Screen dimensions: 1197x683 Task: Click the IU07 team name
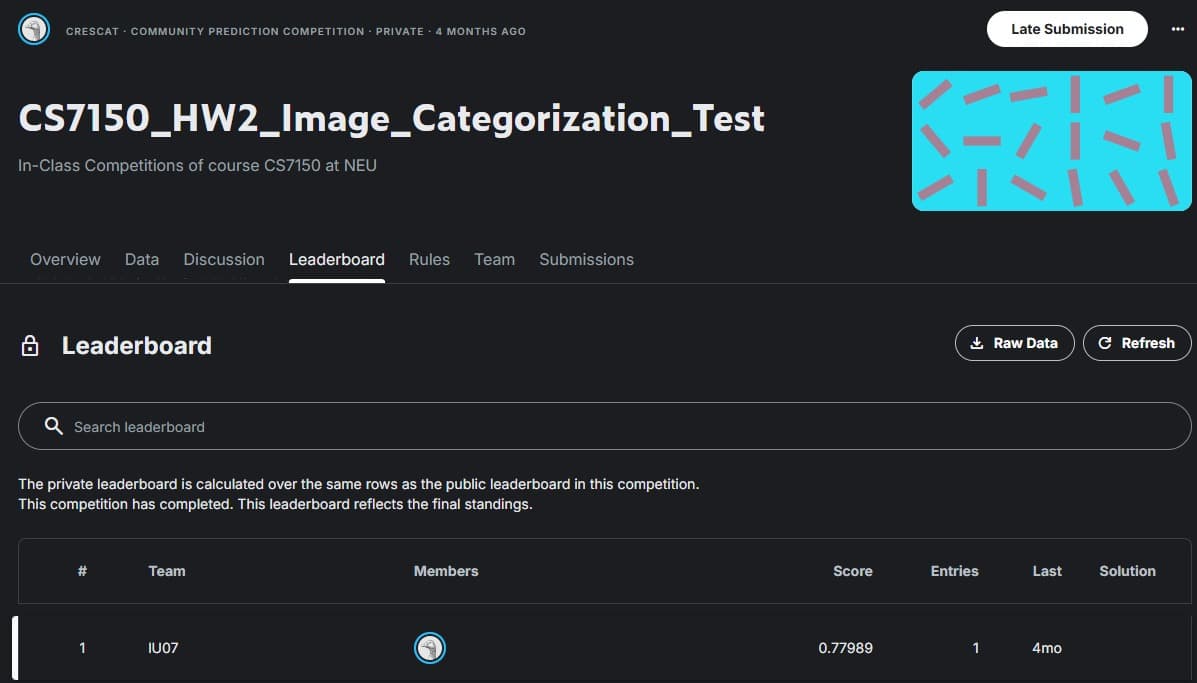pyautogui.click(x=163, y=648)
